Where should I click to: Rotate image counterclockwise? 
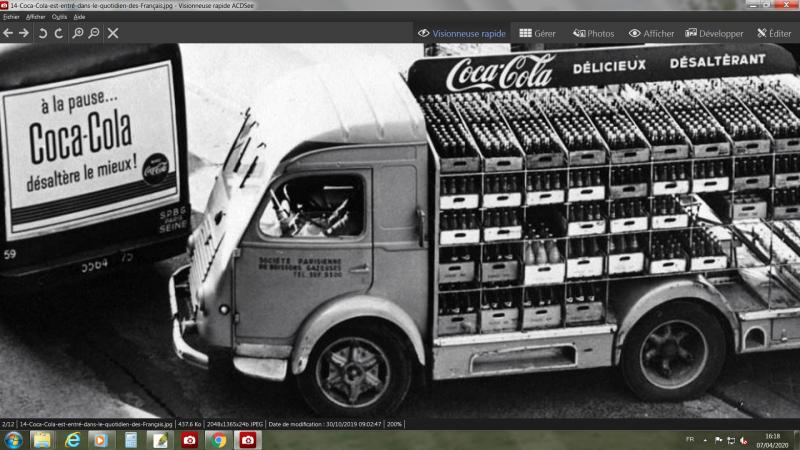pos(43,33)
